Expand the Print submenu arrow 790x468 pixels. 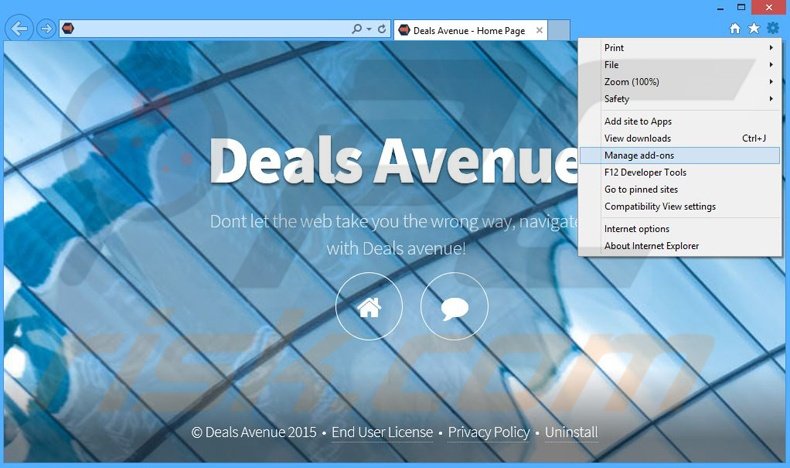pos(771,47)
